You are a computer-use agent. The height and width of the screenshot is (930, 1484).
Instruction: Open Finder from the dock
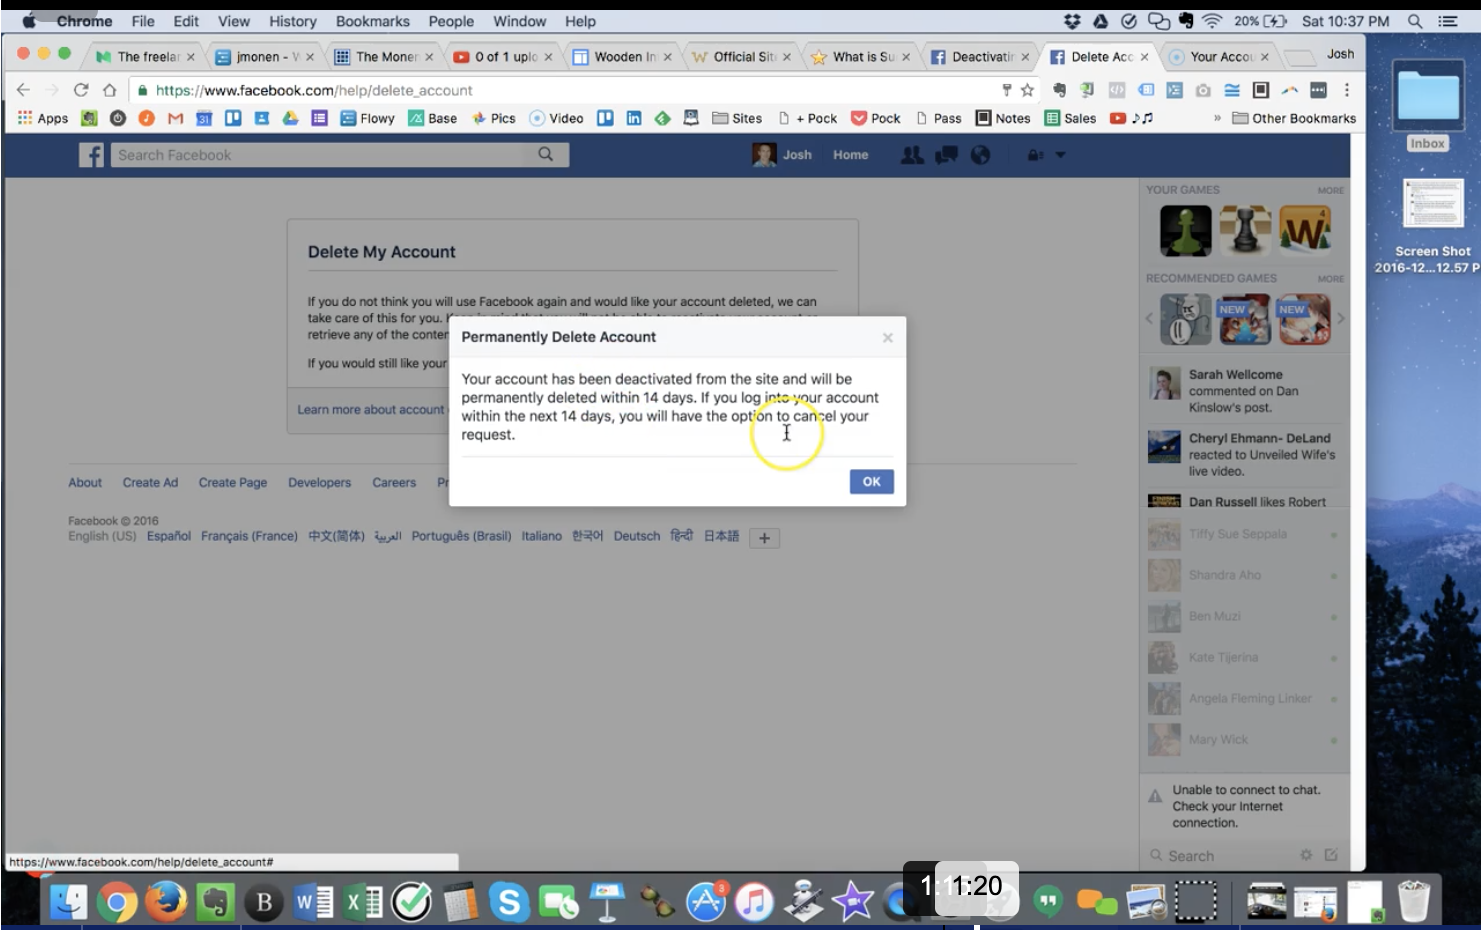(x=68, y=902)
